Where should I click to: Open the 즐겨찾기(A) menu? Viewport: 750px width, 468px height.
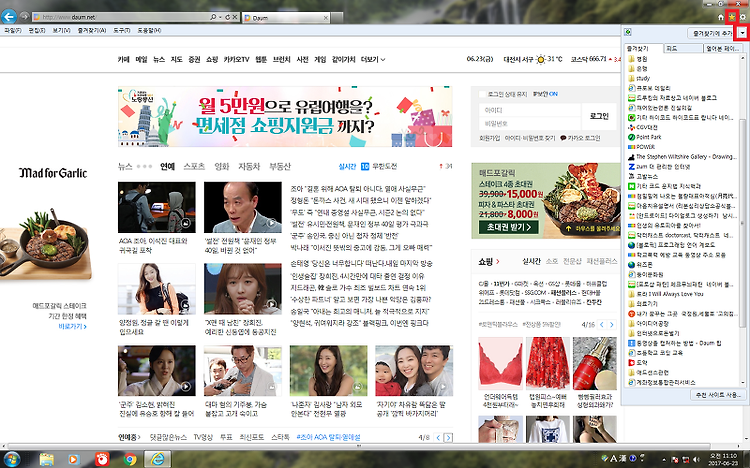(x=92, y=30)
